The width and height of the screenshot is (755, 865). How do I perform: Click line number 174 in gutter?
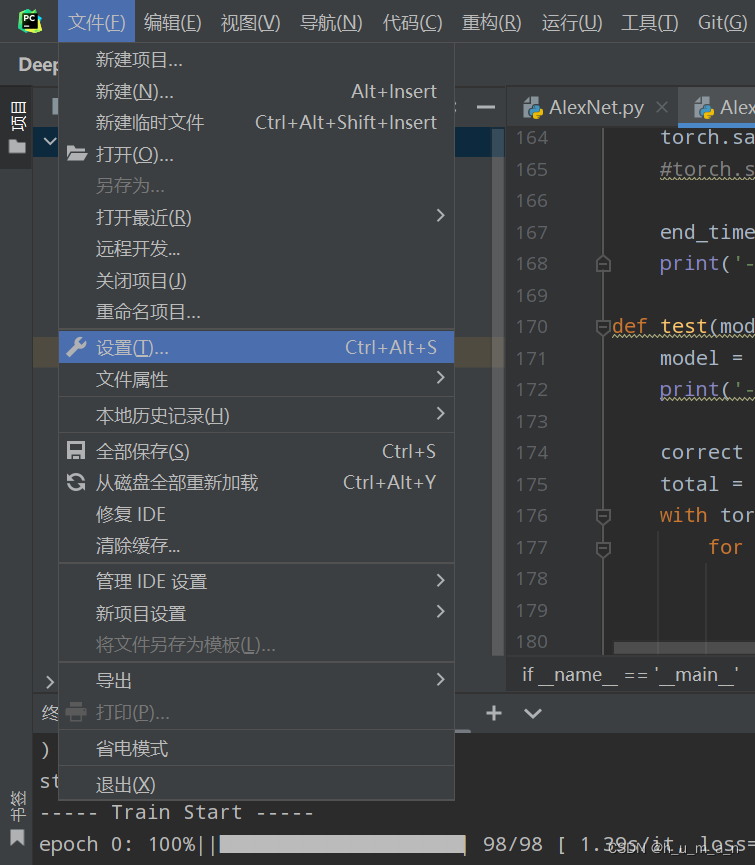pos(532,453)
